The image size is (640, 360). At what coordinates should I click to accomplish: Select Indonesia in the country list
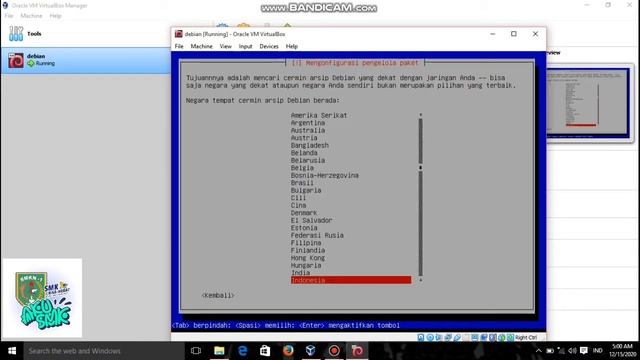(x=351, y=280)
